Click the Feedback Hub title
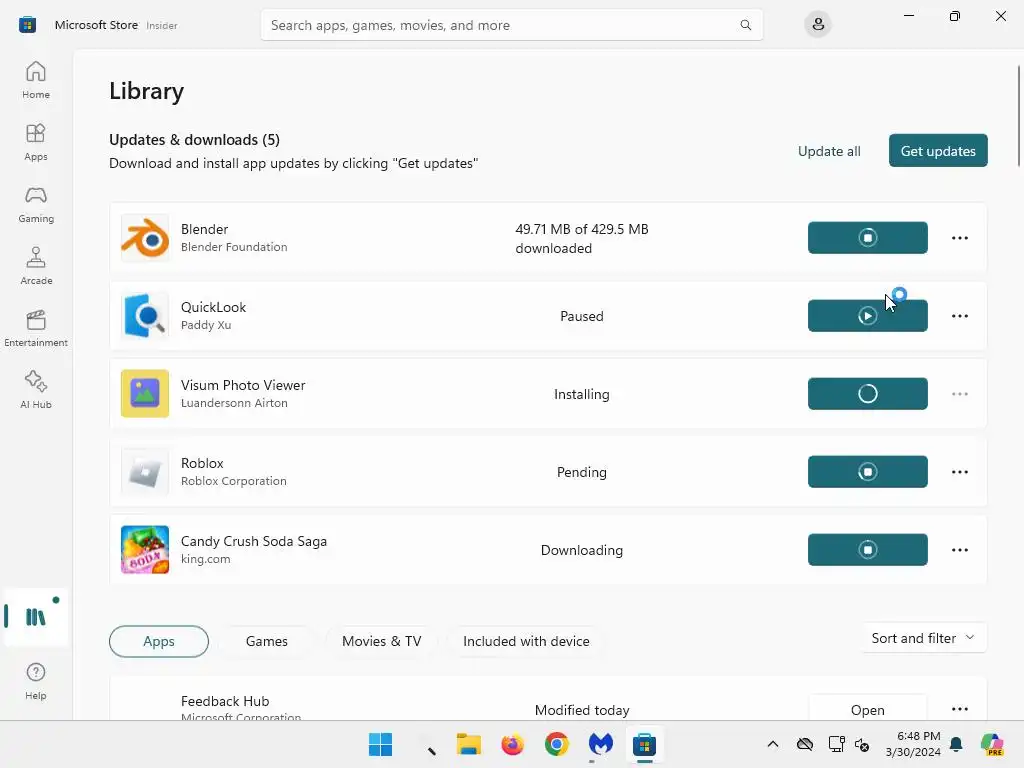This screenshot has width=1024, height=768. click(x=225, y=701)
